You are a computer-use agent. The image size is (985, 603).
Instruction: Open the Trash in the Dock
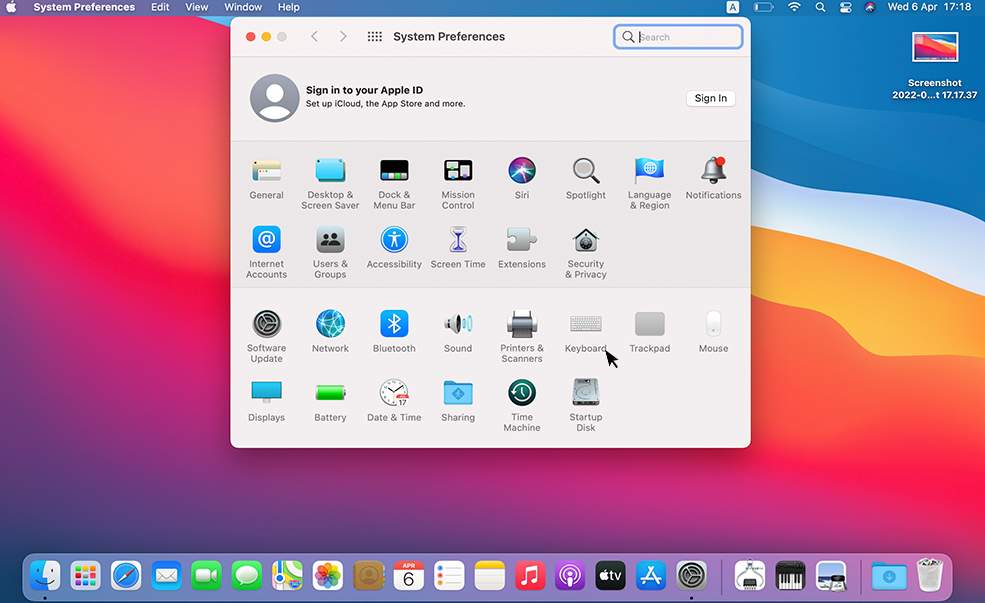tap(929, 575)
